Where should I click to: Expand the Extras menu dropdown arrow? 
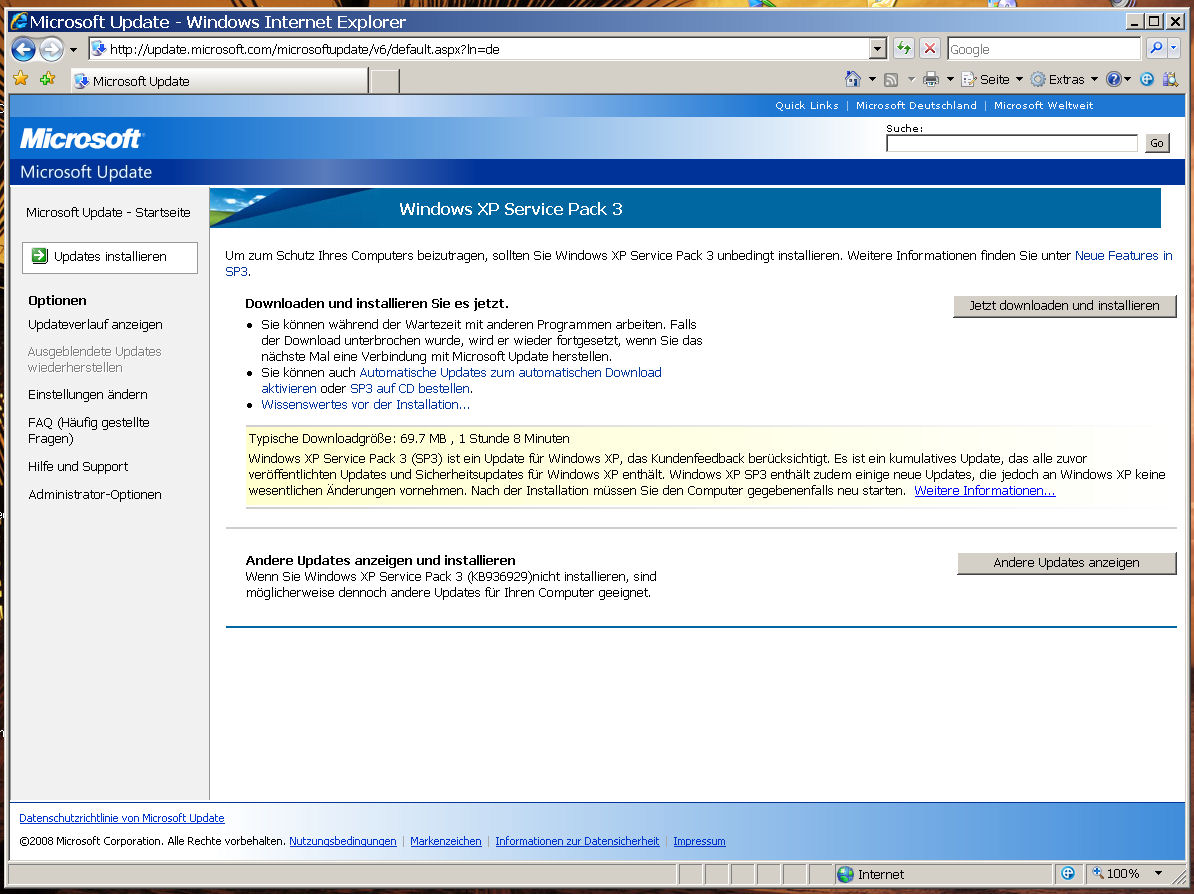pos(1093,79)
